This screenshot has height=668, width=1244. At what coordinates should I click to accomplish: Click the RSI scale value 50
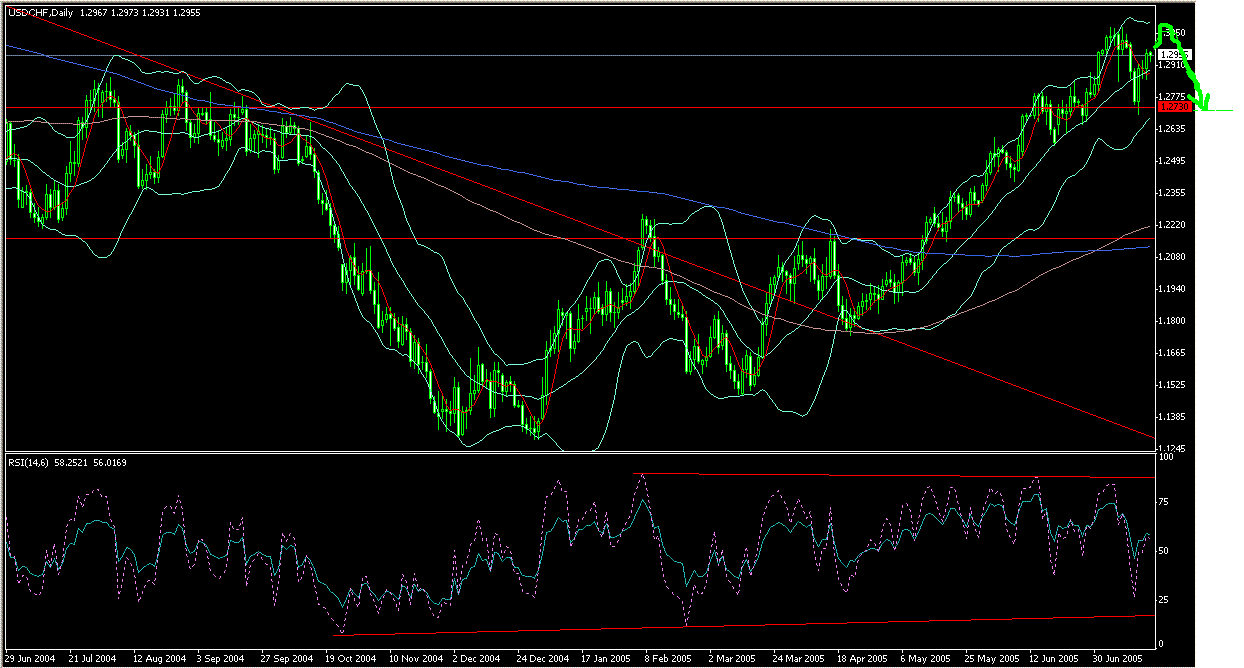click(1162, 551)
